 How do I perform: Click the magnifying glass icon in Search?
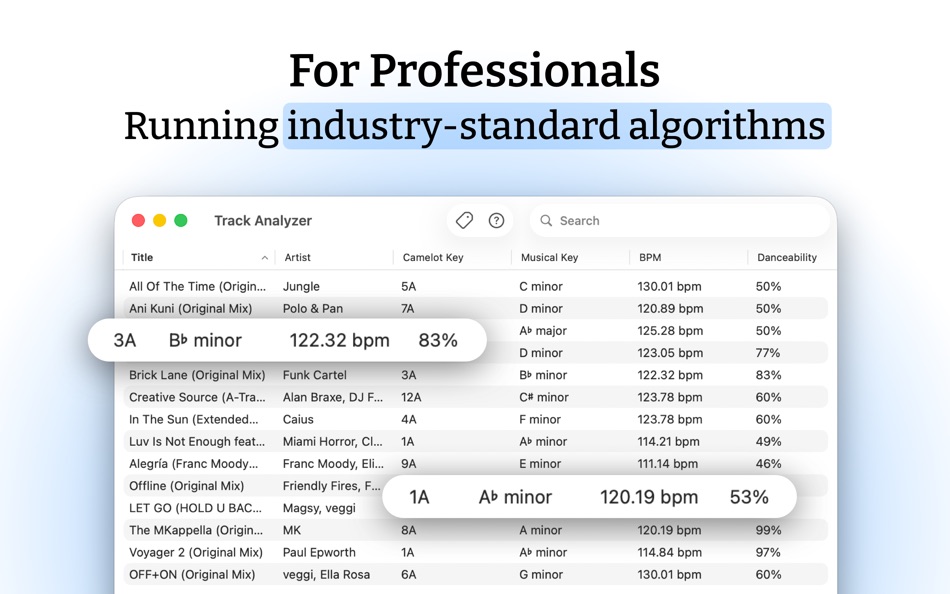(545, 220)
